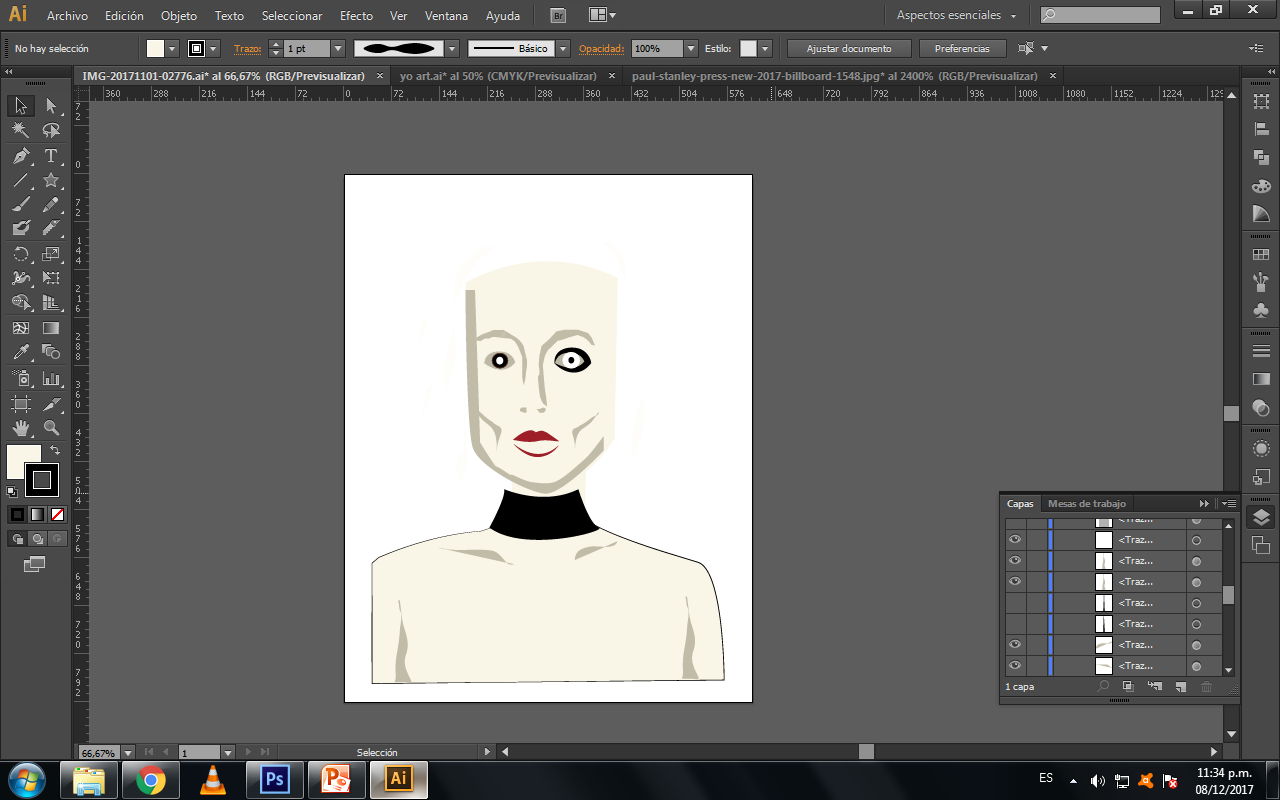This screenshot has height=800, width=1280.
Task: Select the Line Segment tool
Action: (20, 181)
